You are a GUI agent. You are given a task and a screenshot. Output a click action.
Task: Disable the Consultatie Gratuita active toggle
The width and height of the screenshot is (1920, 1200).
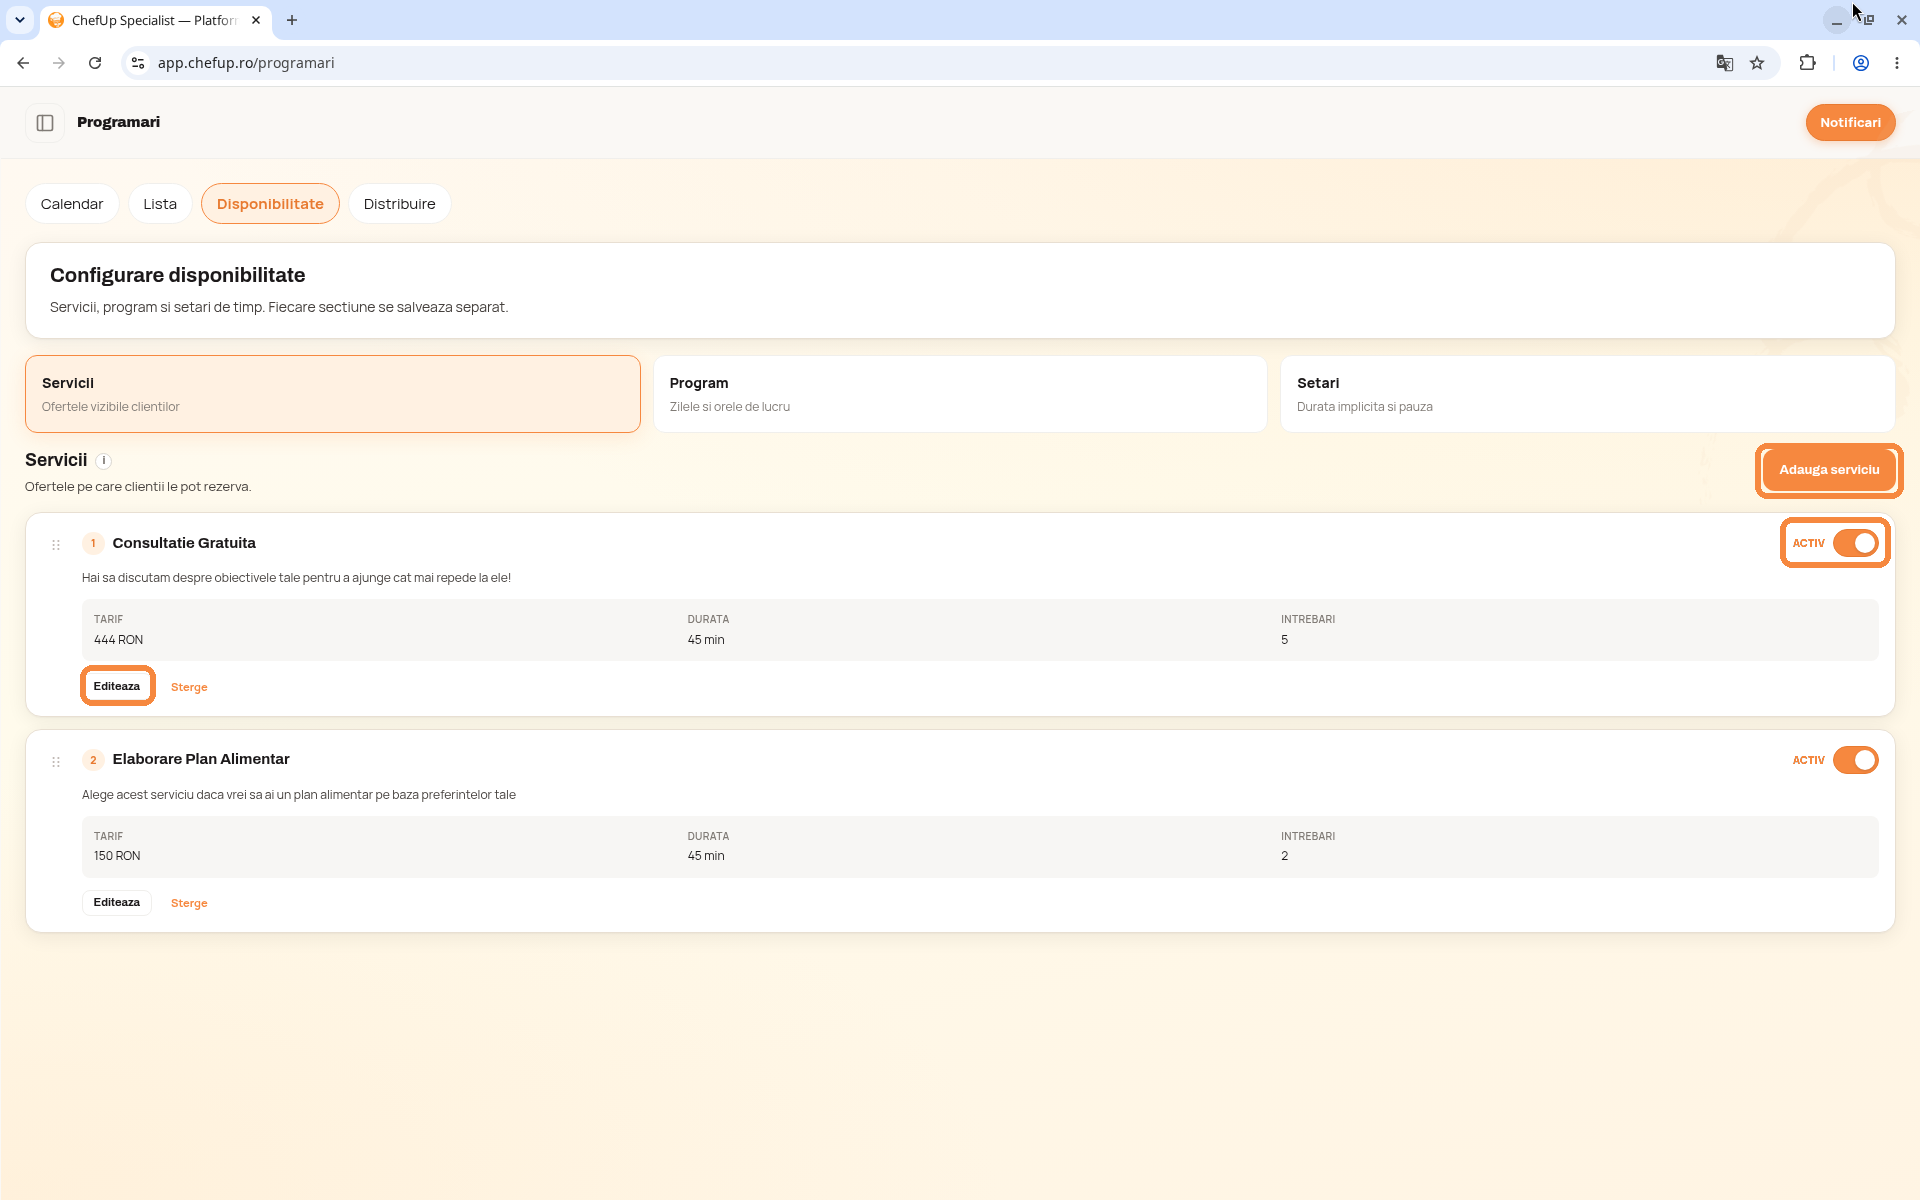pyautogui.click(x=1855, y=543)
